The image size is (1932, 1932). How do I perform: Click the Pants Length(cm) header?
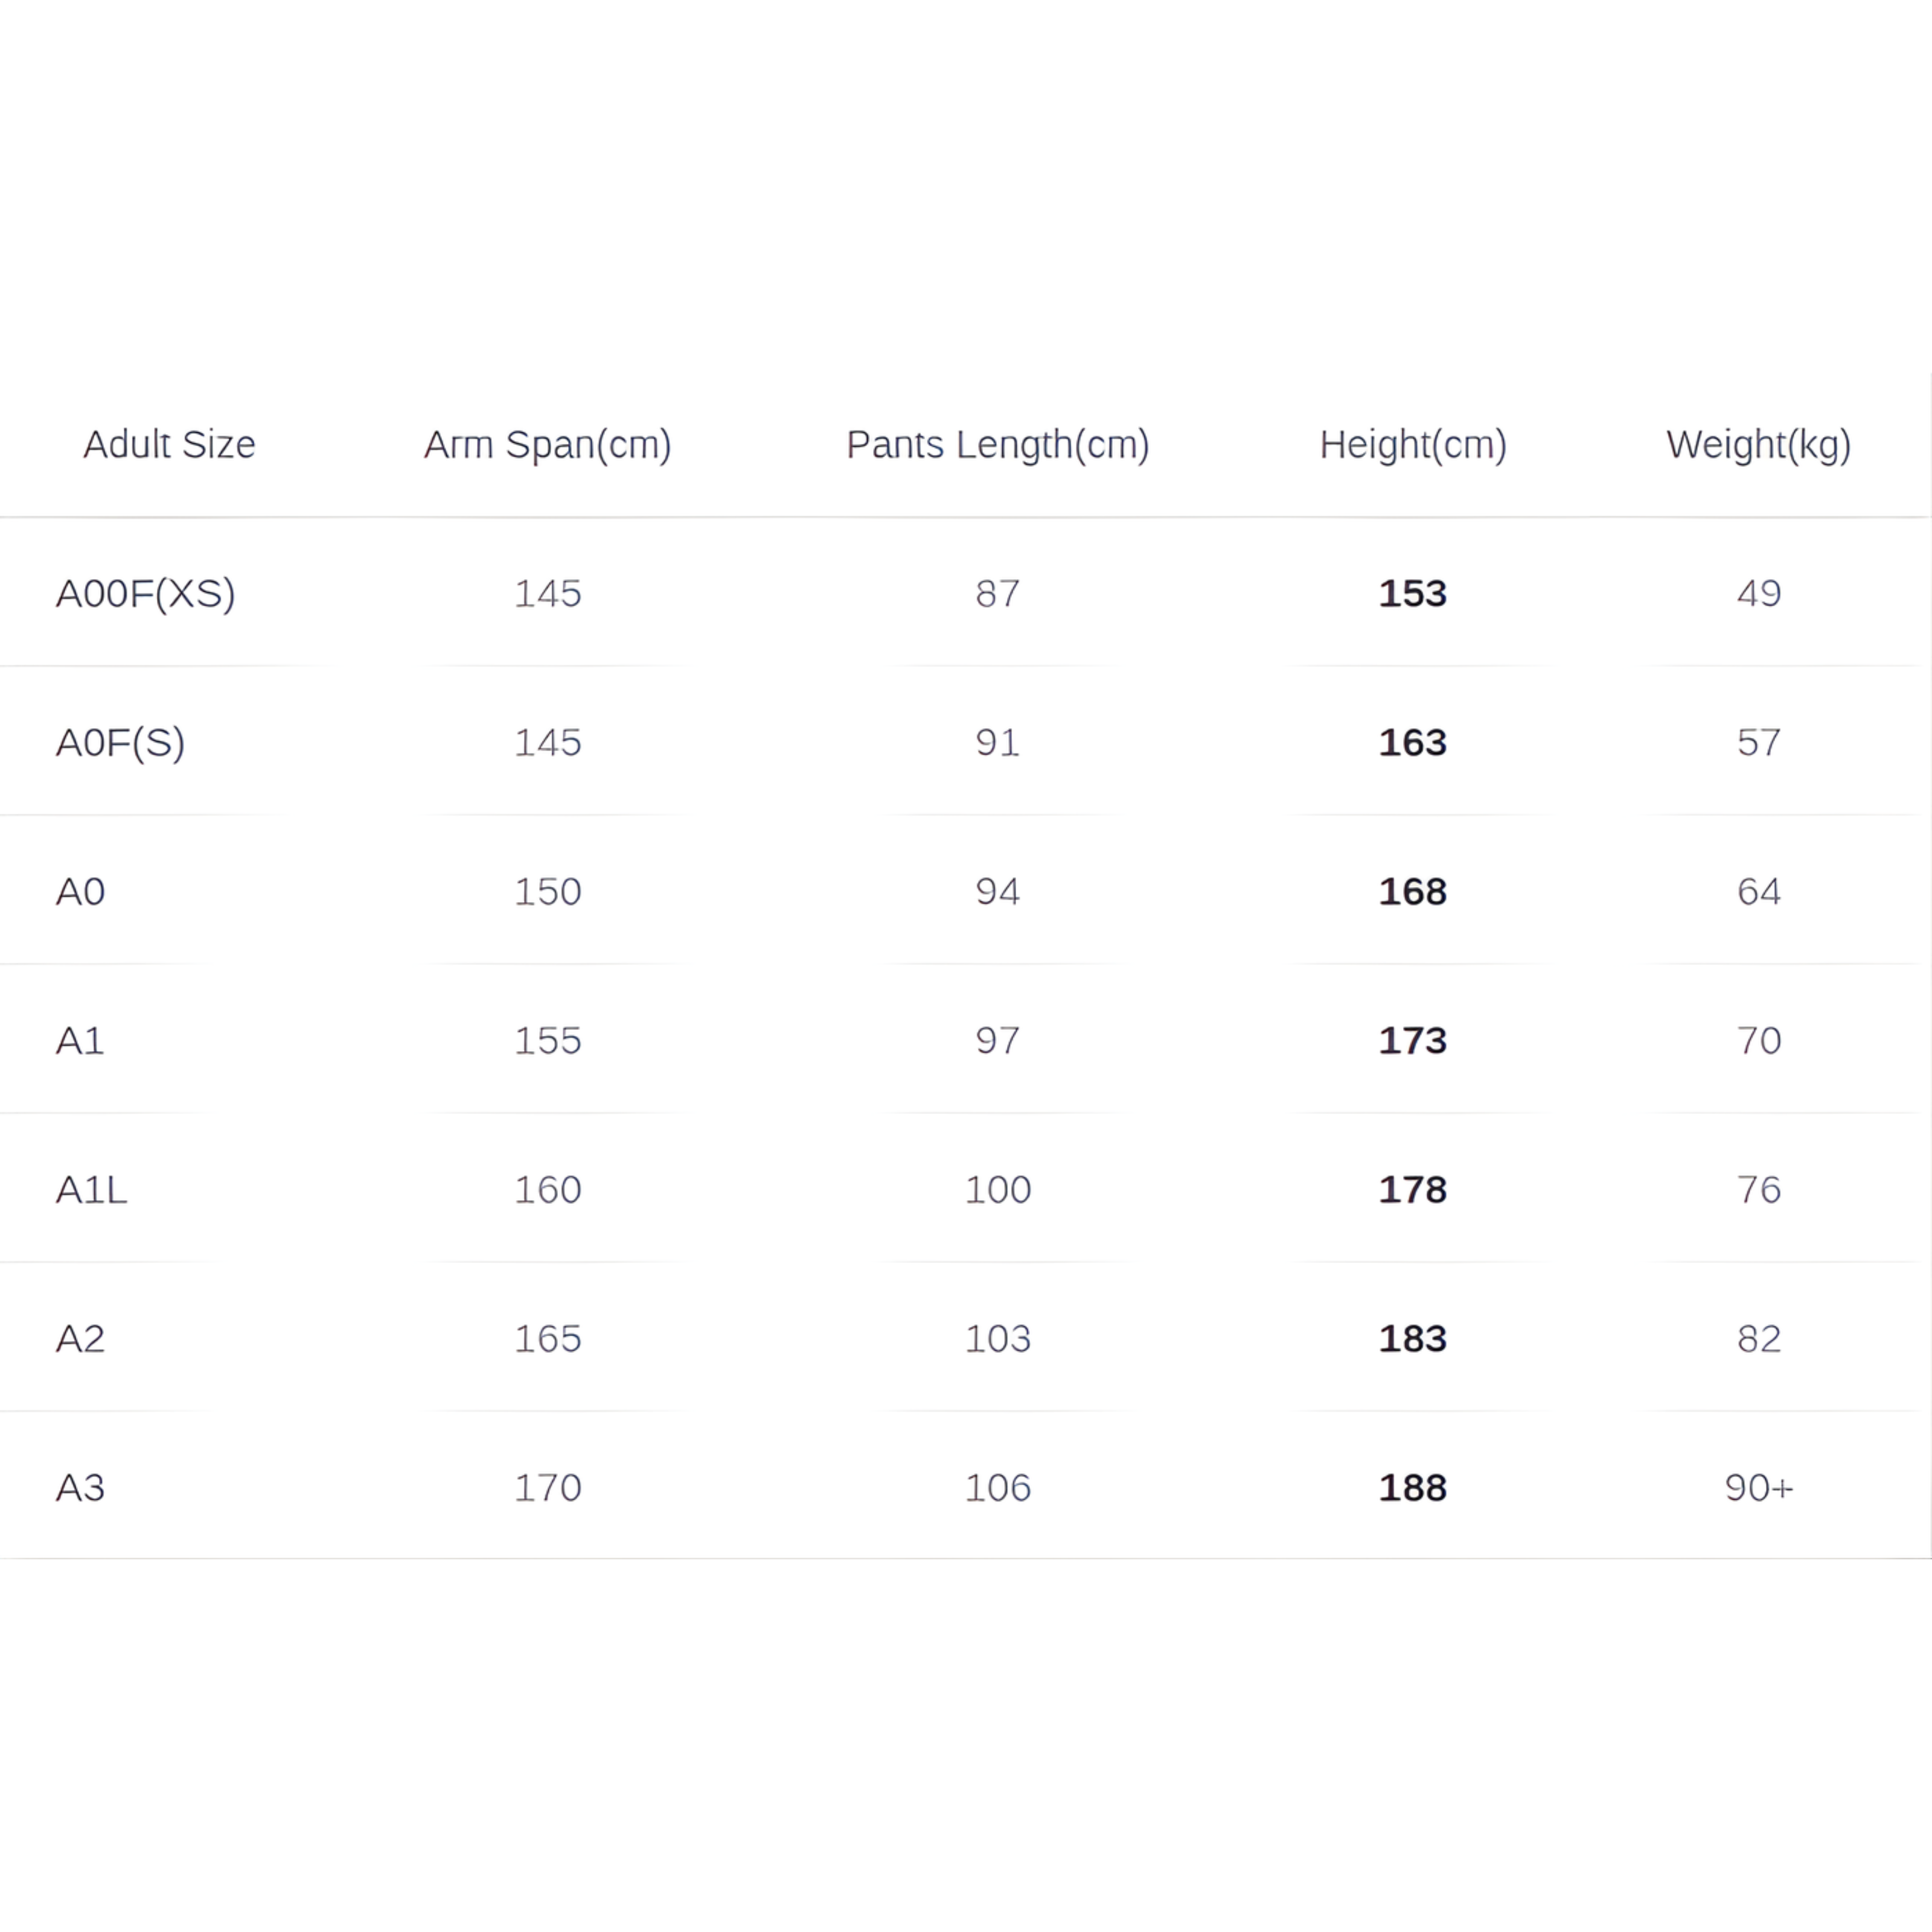pos(997,444)
